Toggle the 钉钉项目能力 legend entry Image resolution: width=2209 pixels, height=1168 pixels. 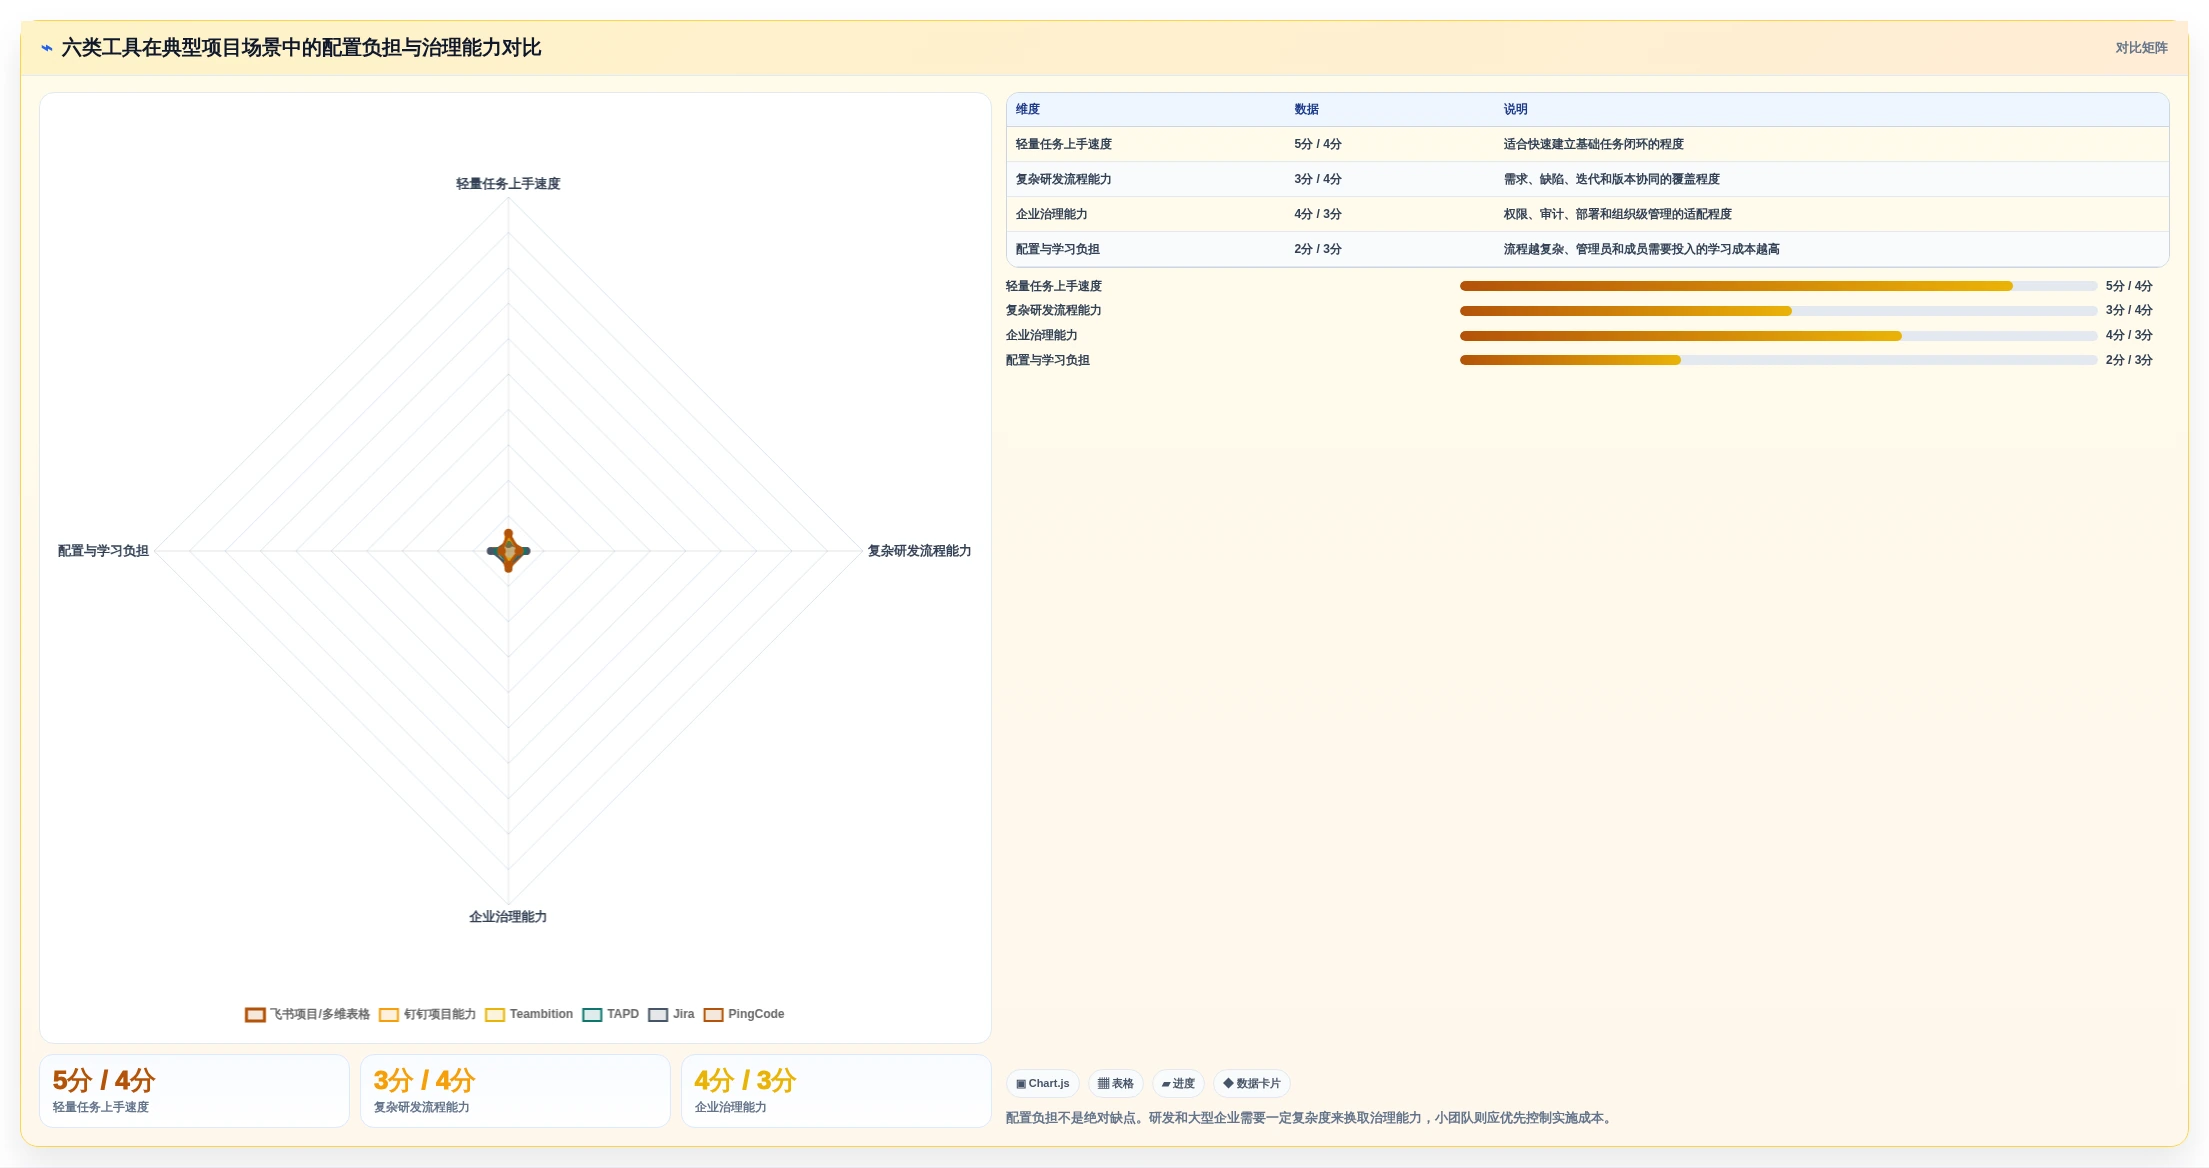click(x=428, y=1014)
